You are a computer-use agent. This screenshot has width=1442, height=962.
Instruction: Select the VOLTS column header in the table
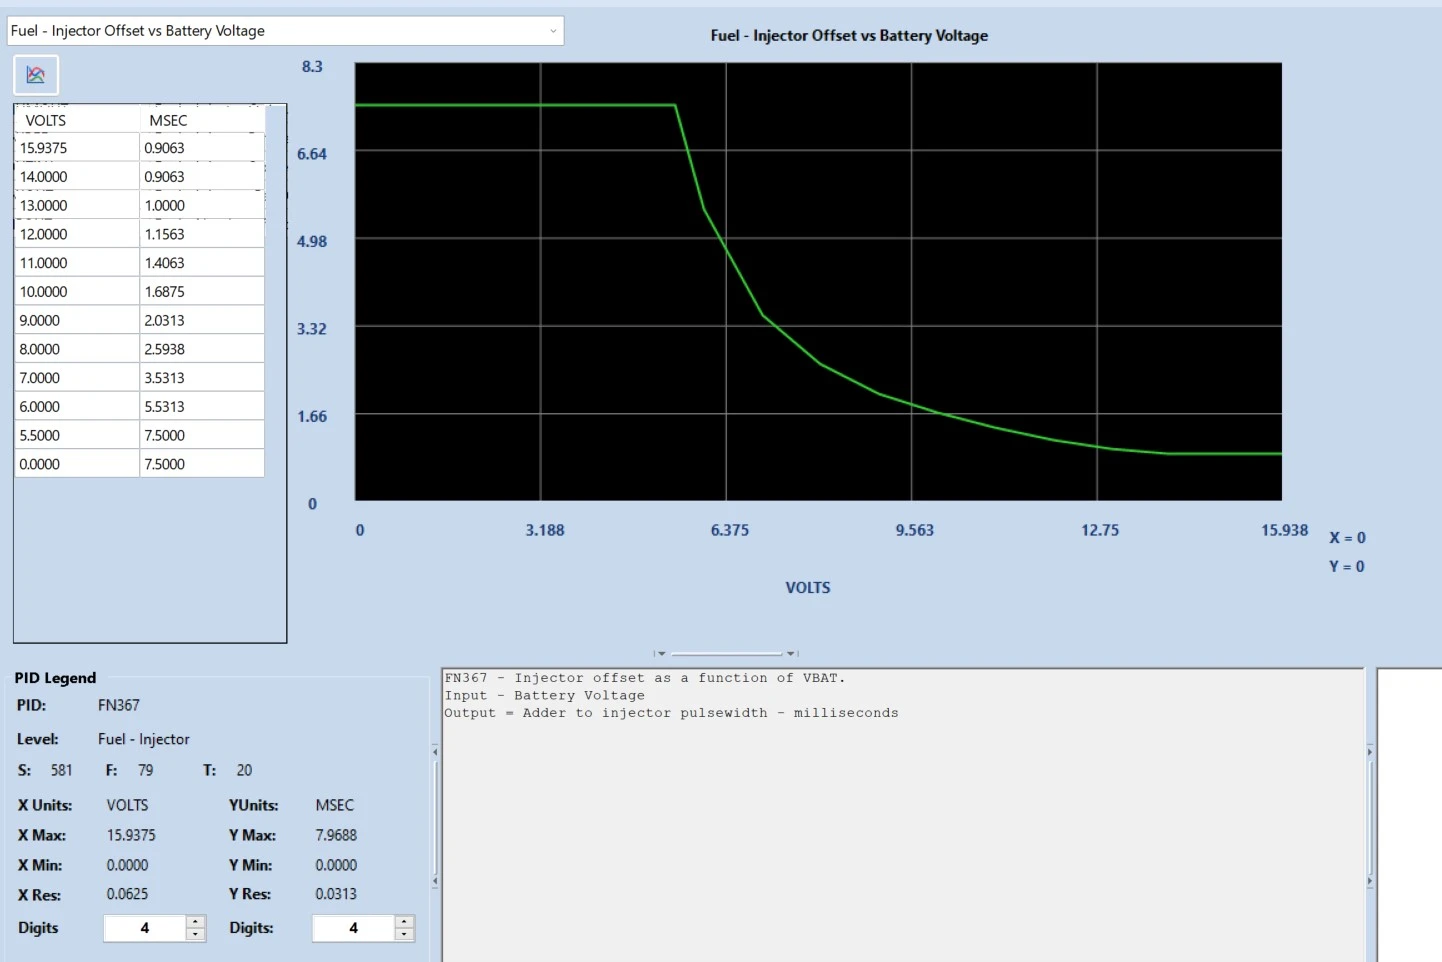(x=77, y=120)
